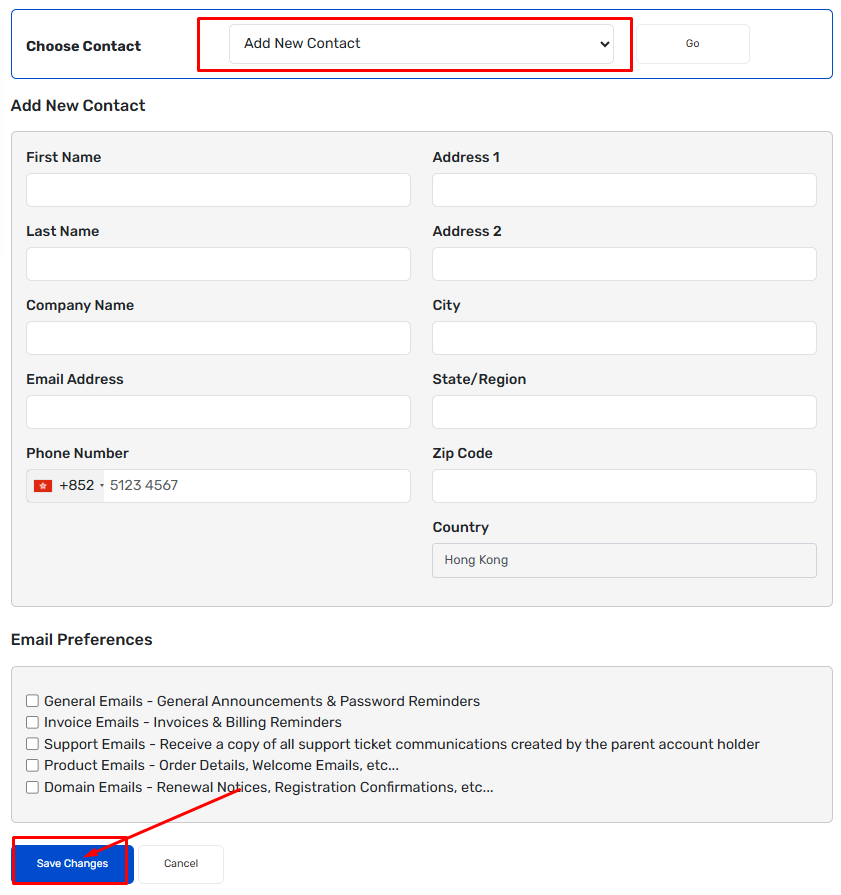Screen dimensions: 841x895
Task: Select the Domain Emails checkbox
Action: point(33,787)
